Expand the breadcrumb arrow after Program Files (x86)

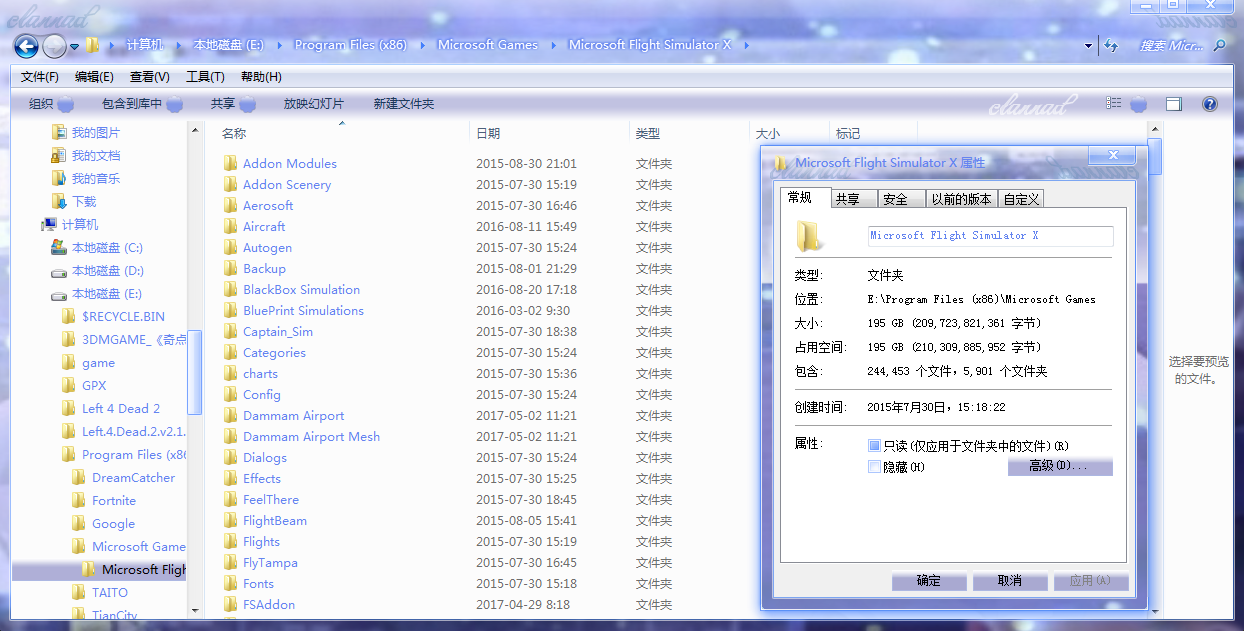[x=422, y=45]
